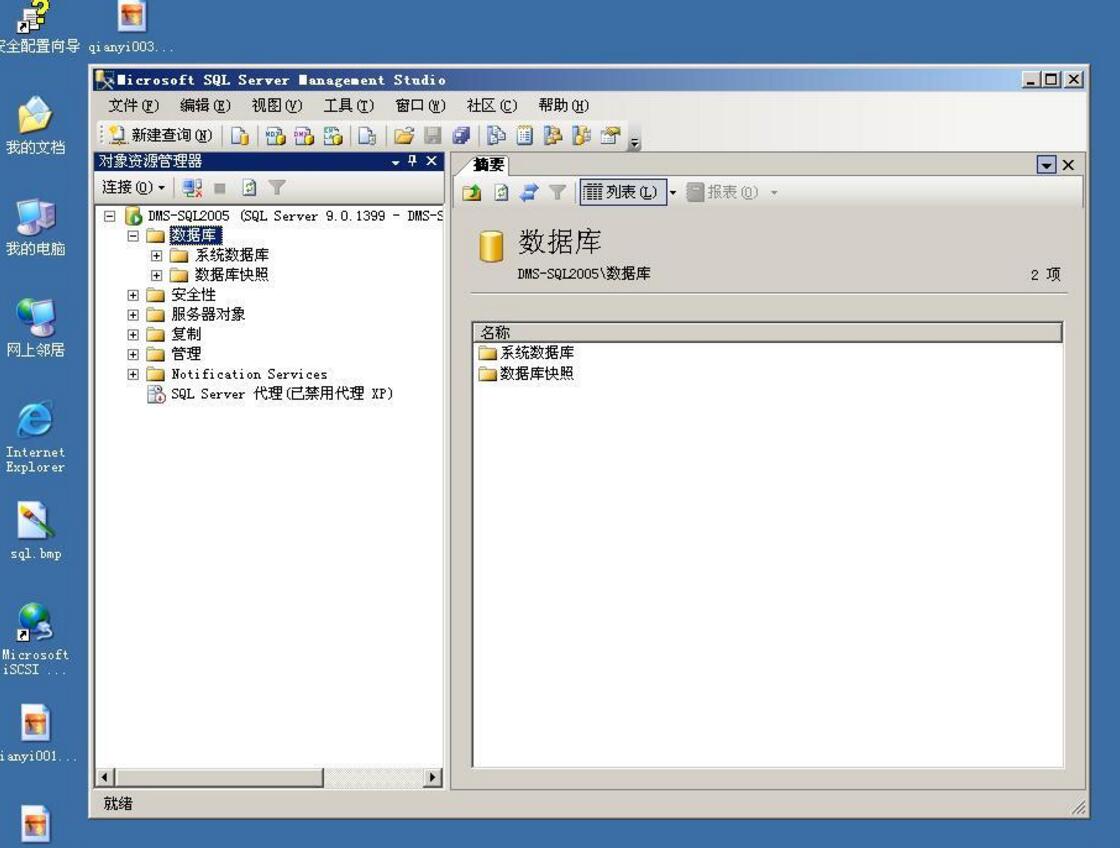Open the 帮助 menu
The width and height of the screenshot is (1120, 848).
563,106
